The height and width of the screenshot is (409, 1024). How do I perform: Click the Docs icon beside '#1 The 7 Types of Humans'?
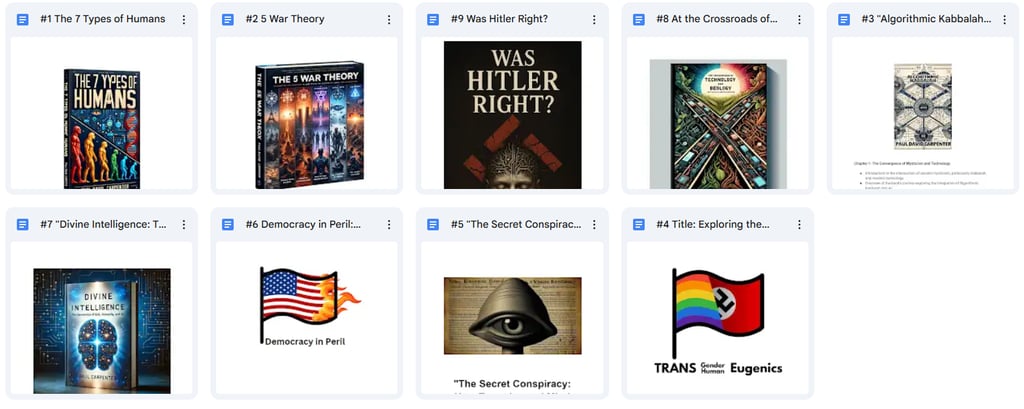tap(23, 20)
